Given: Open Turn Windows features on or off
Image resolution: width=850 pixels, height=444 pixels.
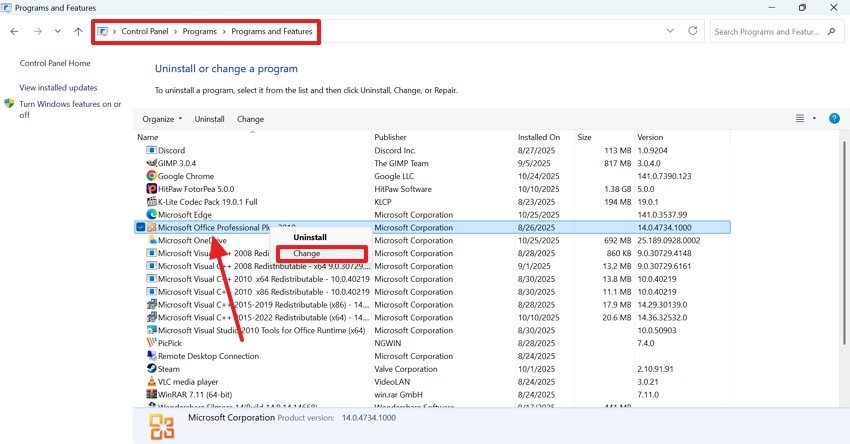Looking at the screenshot, I should (x=70, y=109).
